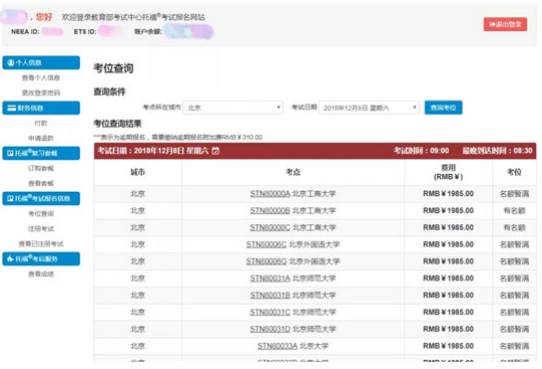
Task: Click 名额暂满 in the STN80006C row
Action: click(514, 244)
